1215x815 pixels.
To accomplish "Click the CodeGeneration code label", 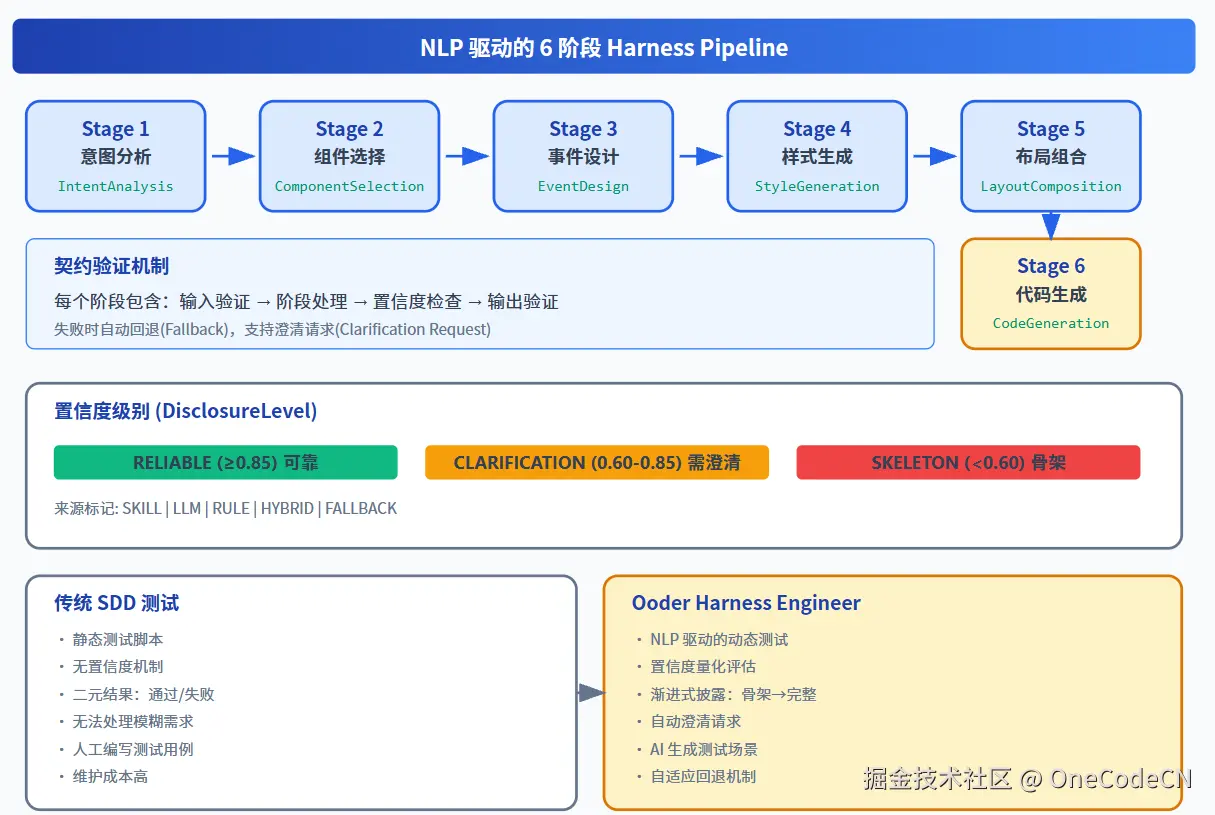I will 1051,323.
